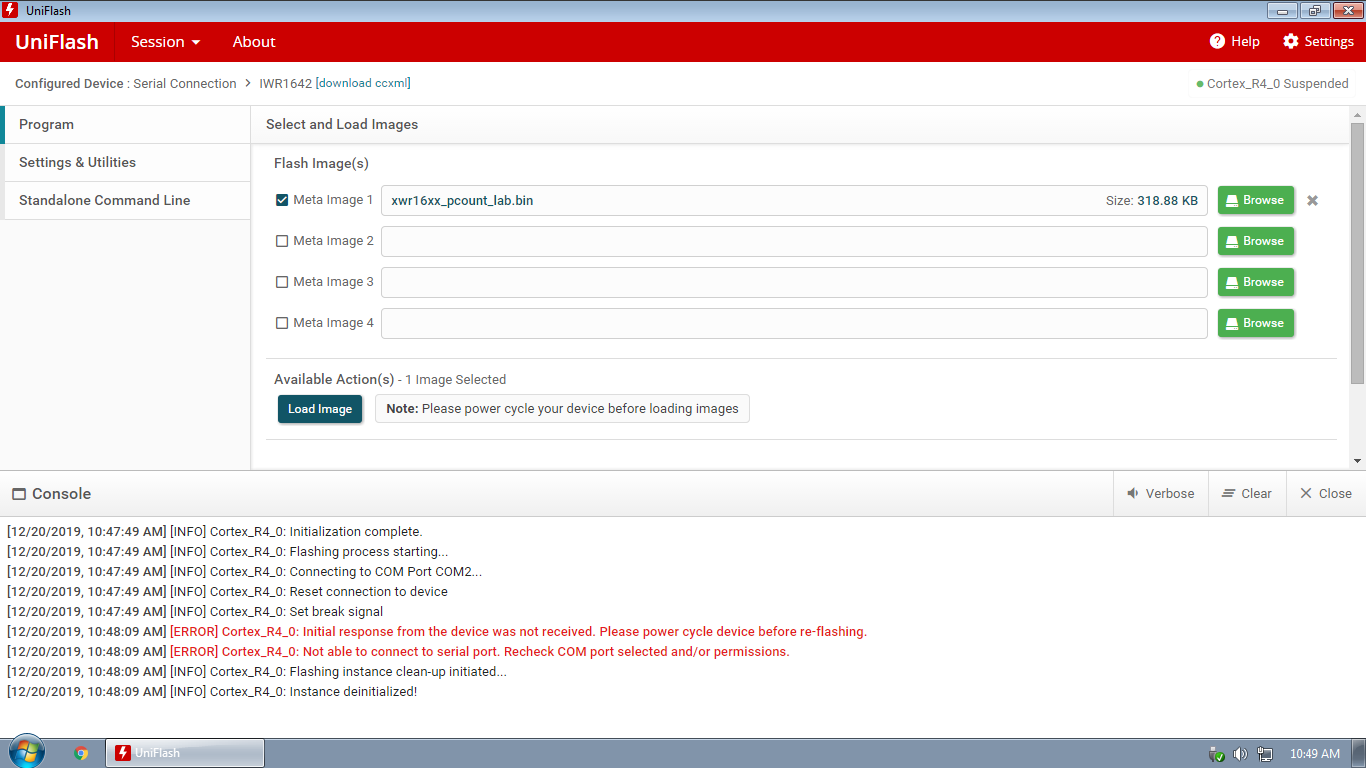Click the volume icon in system tray
Image resolution: width=1366 pixels, height=768 pixels.
point(1240,754)
